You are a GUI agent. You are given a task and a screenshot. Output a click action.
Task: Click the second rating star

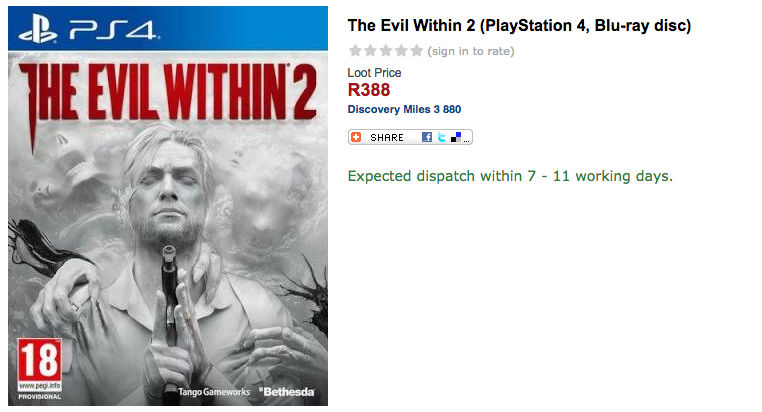coord(370,50)
